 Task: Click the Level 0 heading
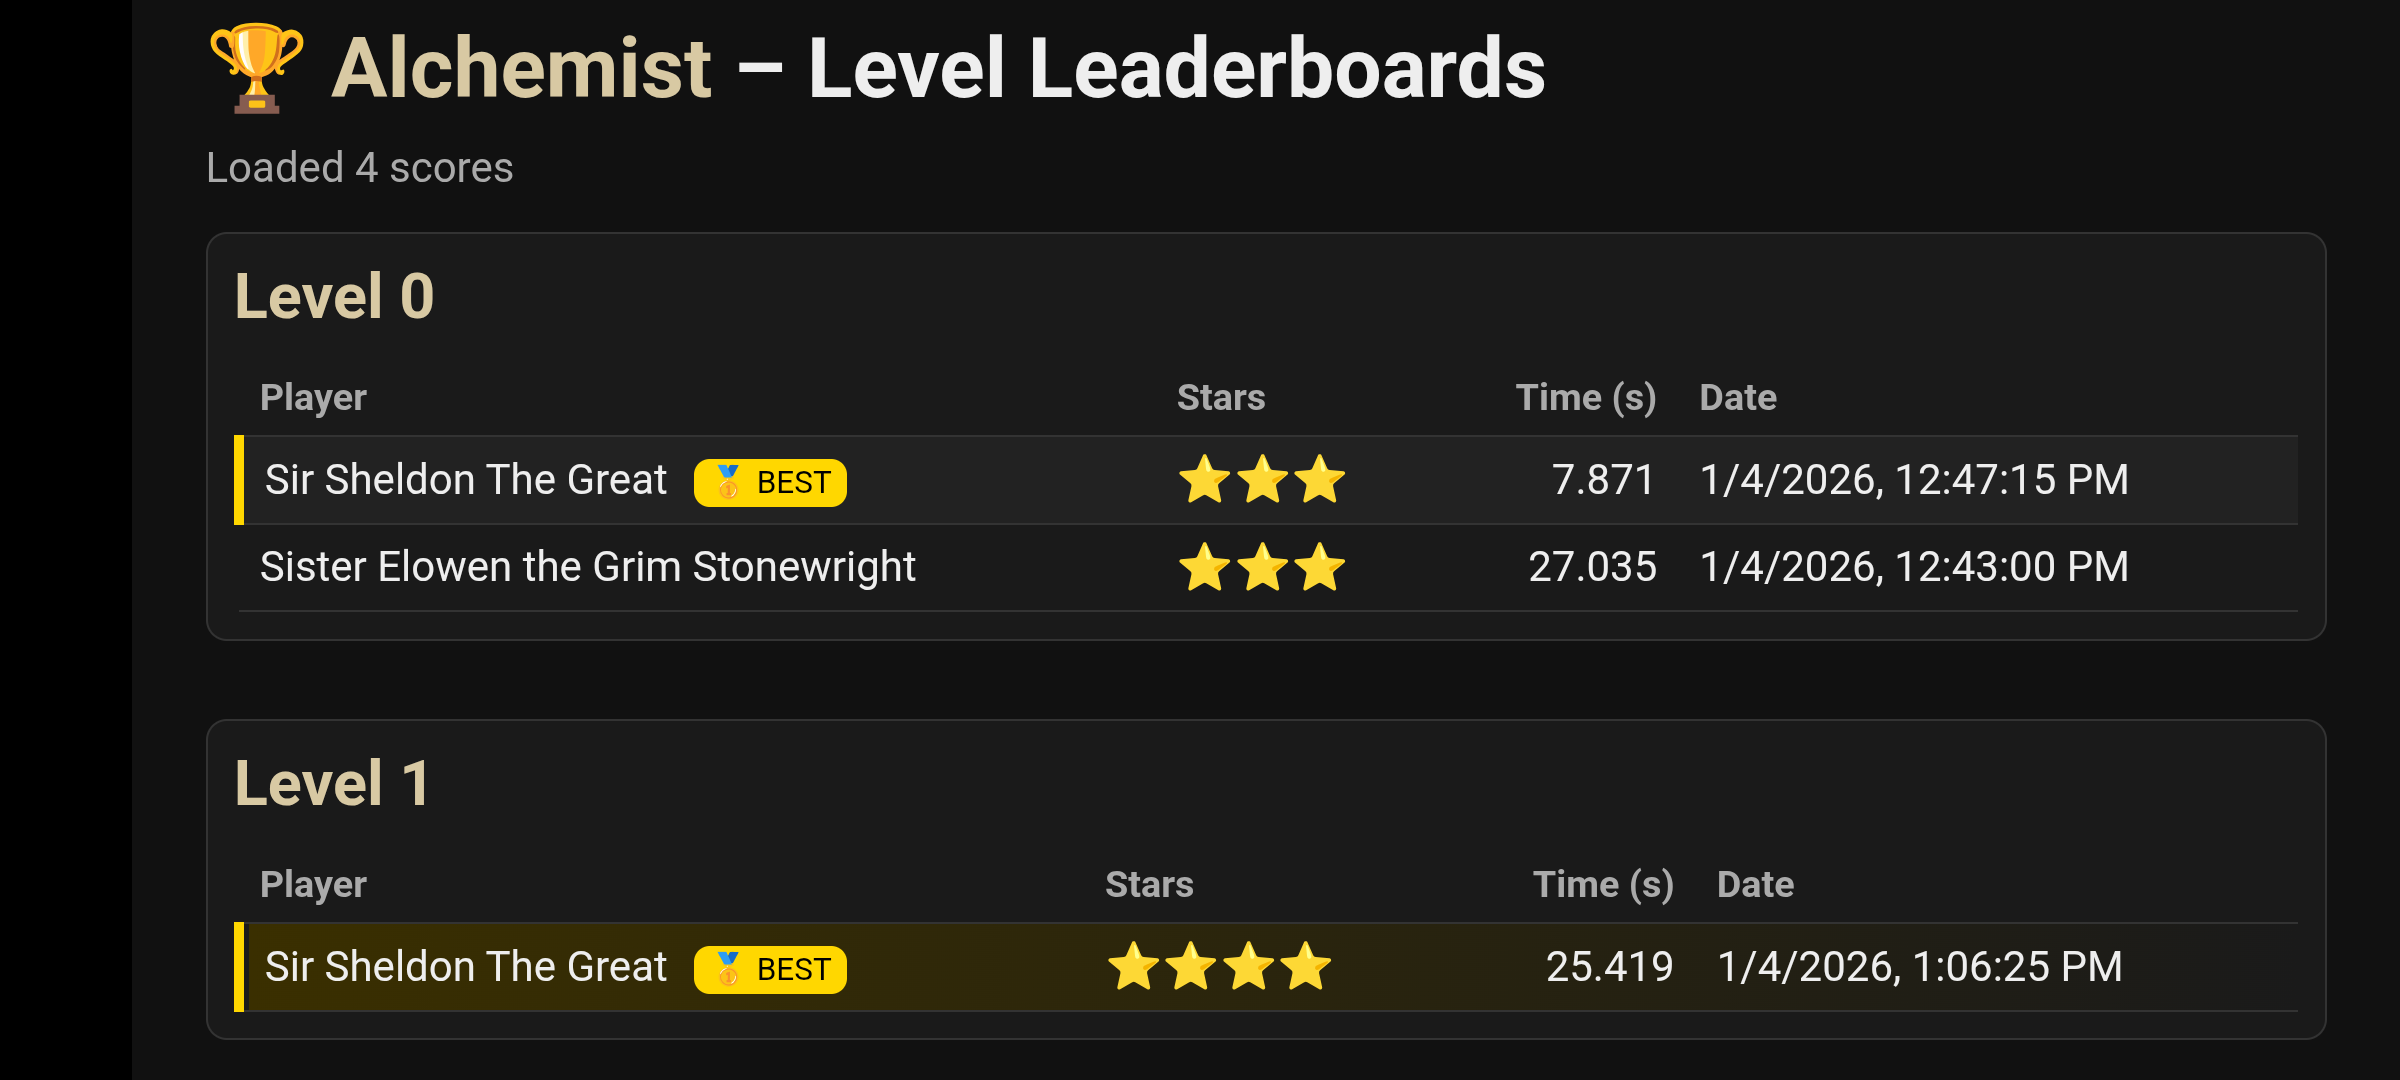(334, 297)
